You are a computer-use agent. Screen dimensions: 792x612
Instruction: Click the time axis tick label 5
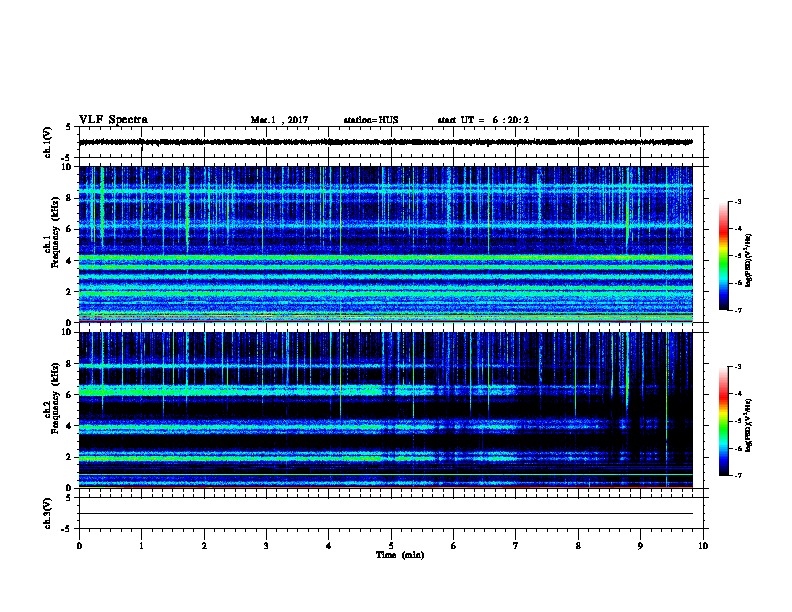[391, 546]
